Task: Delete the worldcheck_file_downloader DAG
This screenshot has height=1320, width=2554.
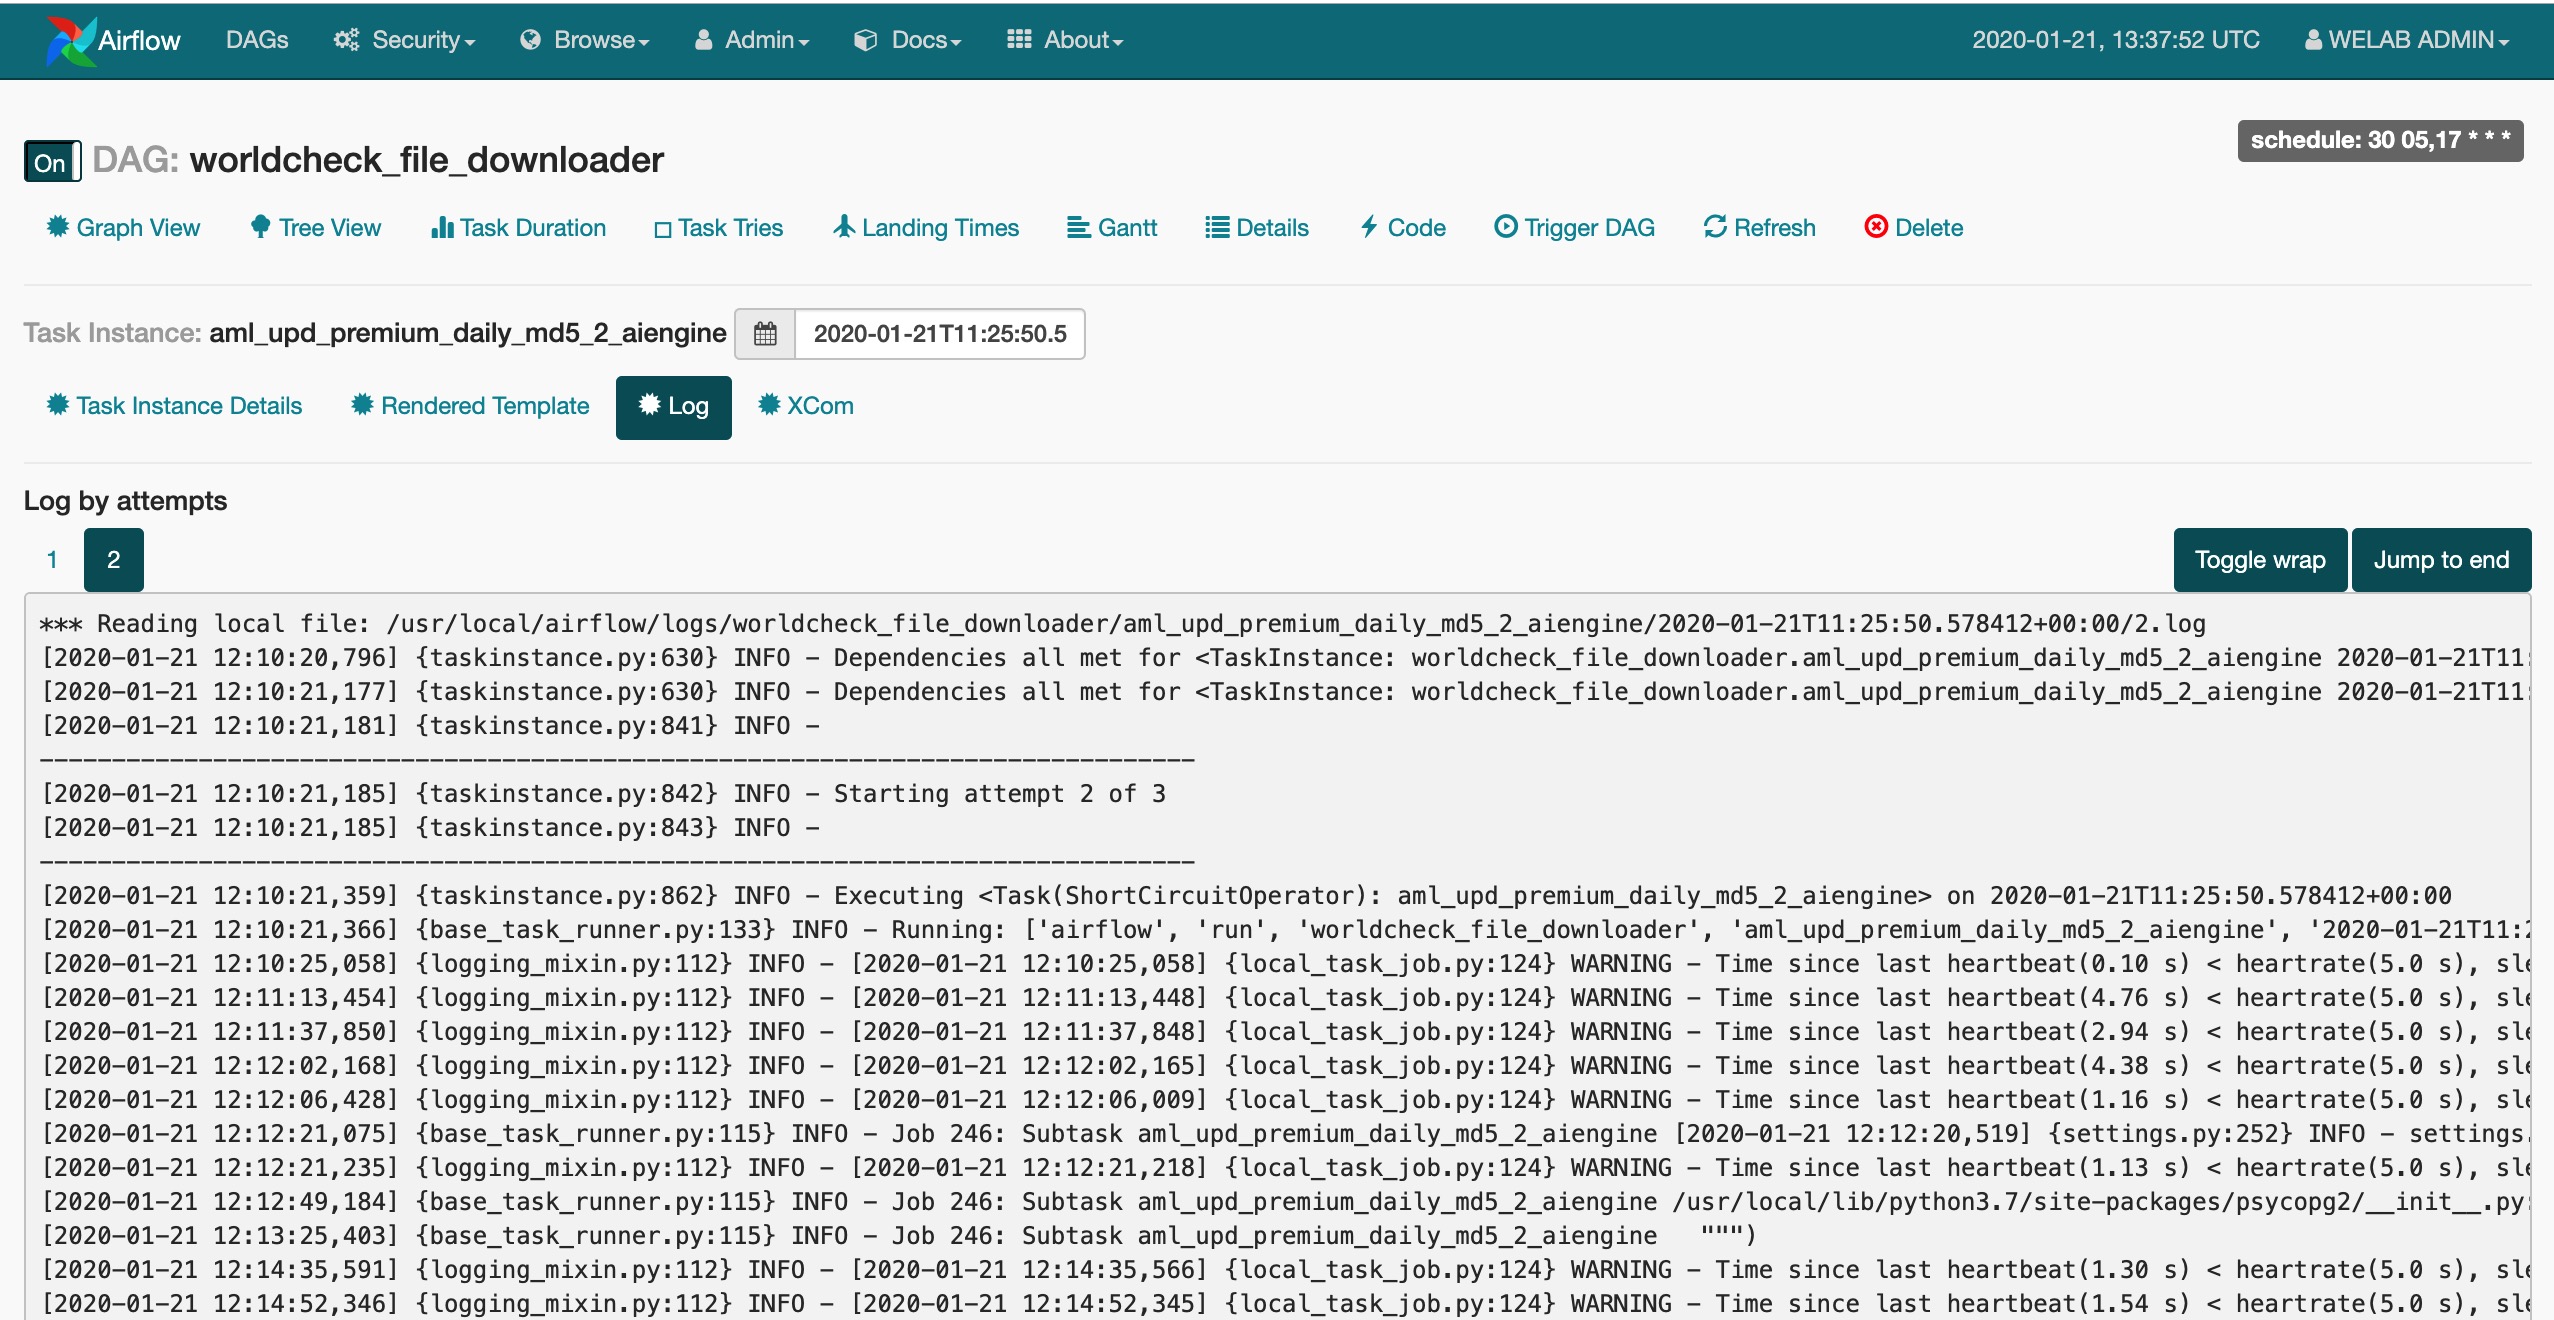Action: (x=1913, y=228)
